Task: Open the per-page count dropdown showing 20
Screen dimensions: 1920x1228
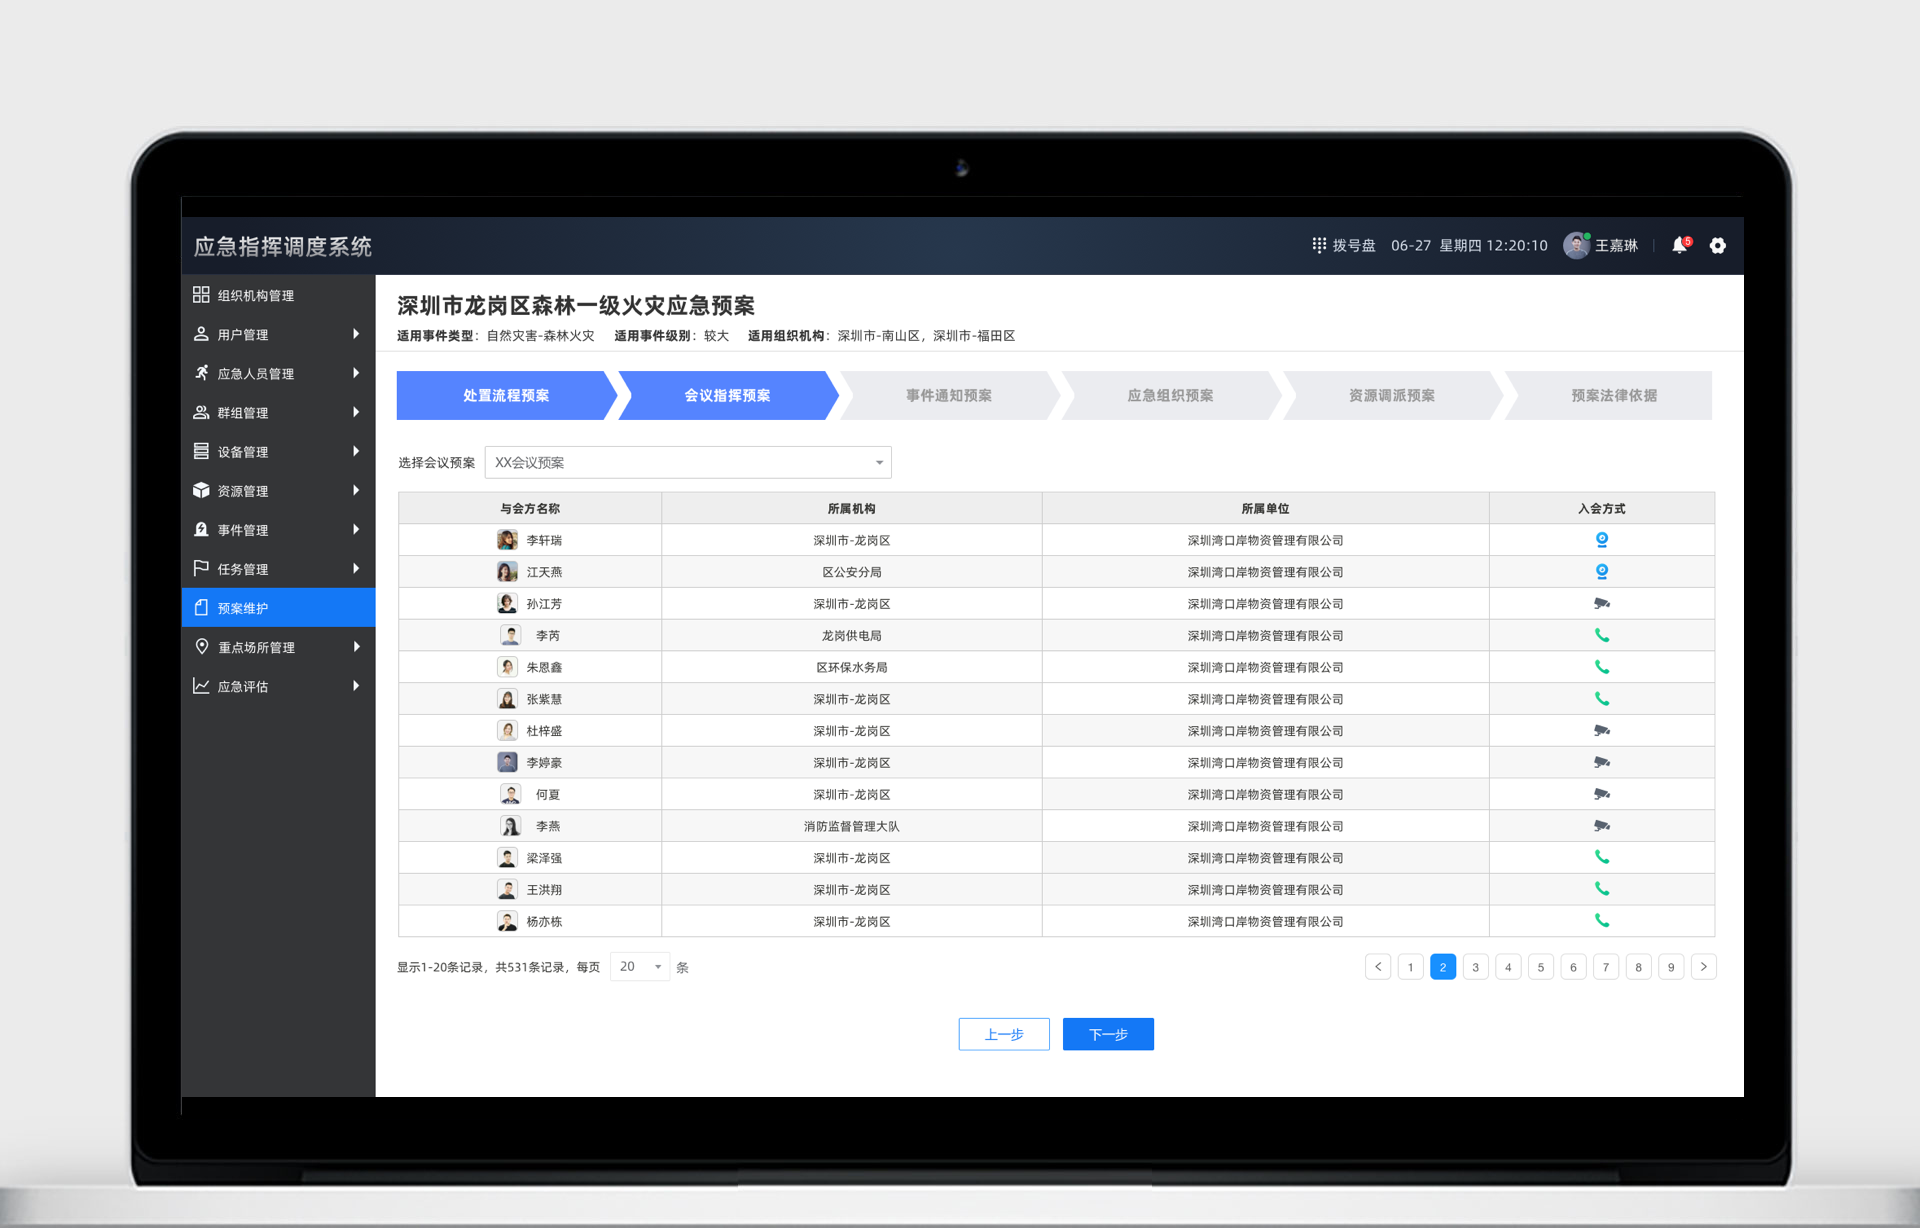Action: [x=640, y=967]
